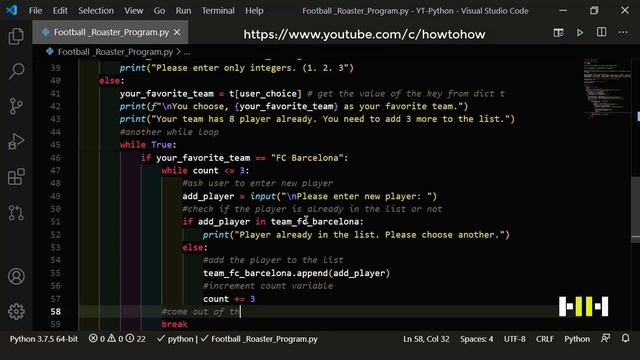Click 'team_fc_barcelona.append(add_player)' code line

pyautogui.click(x=296, y=273)
